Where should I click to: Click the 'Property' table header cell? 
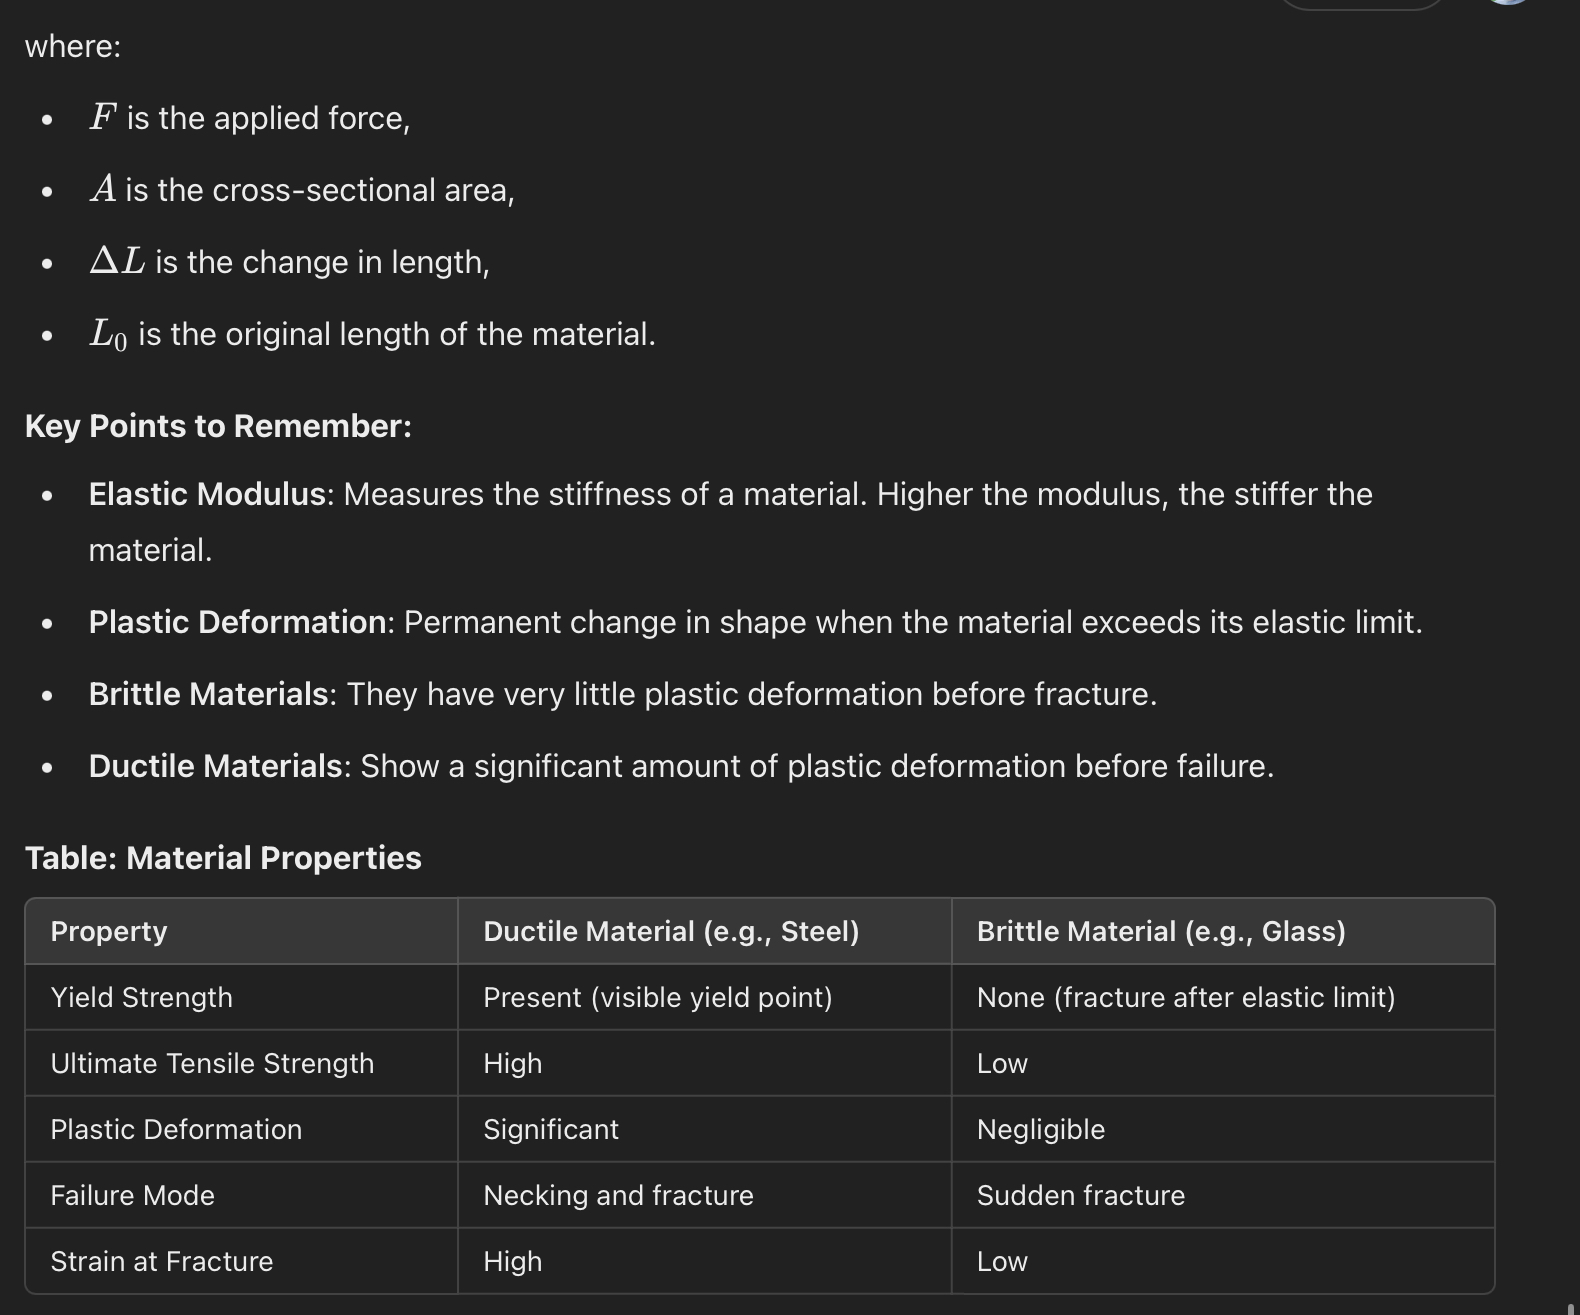point(109,931)
